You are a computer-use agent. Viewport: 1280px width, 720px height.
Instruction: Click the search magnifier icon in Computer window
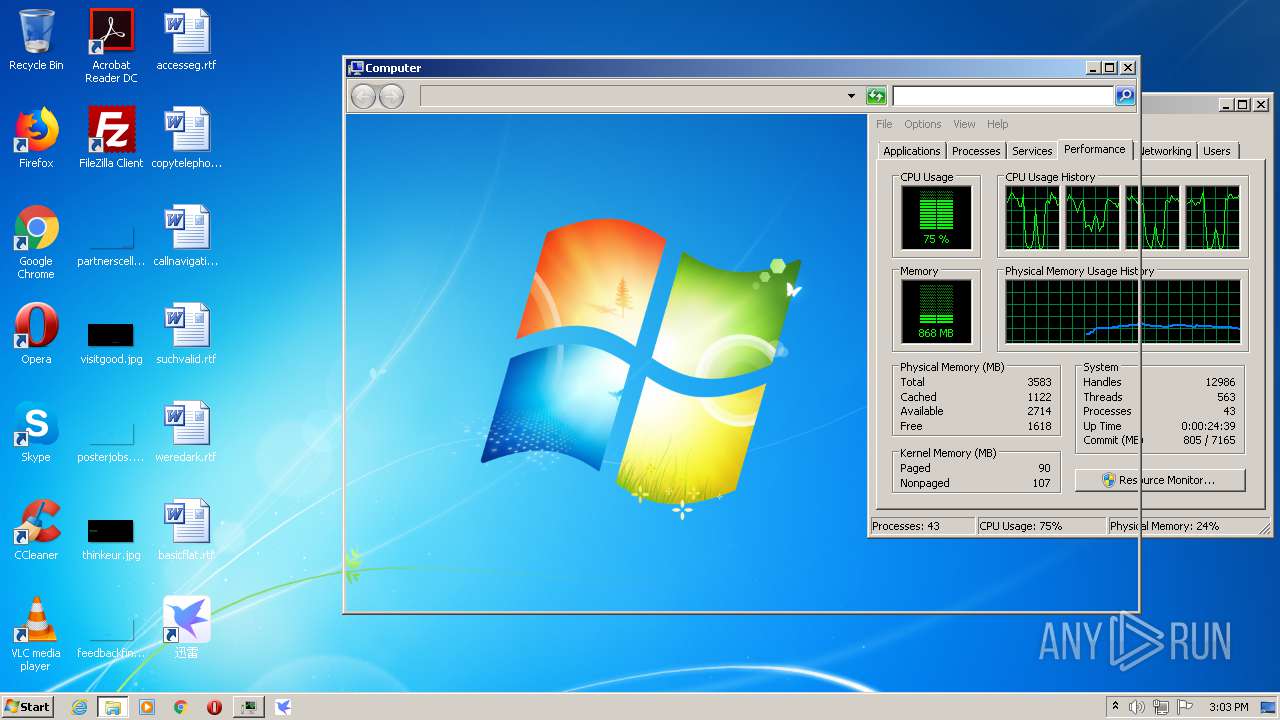point(1125,96)
